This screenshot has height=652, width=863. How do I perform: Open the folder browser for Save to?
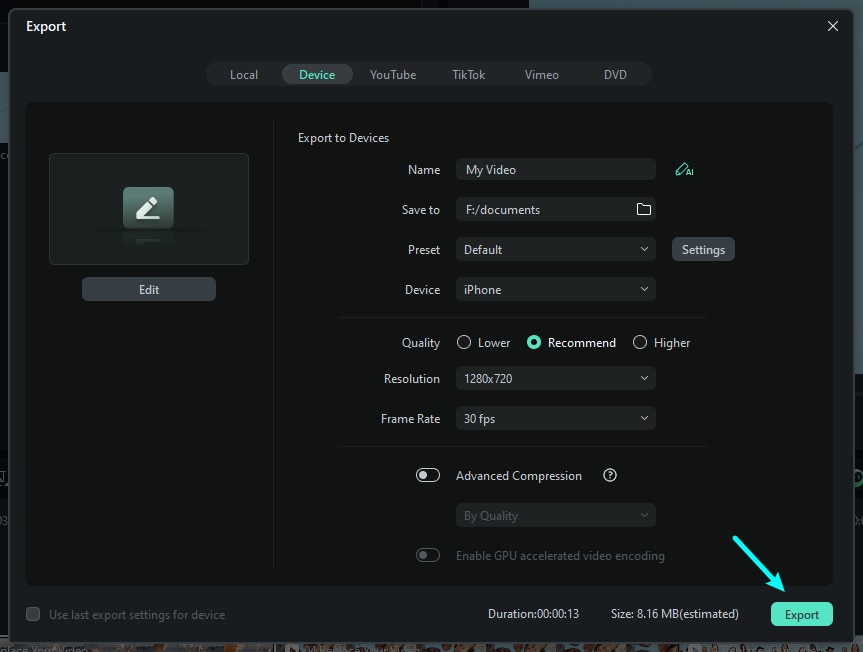point(645,209)
